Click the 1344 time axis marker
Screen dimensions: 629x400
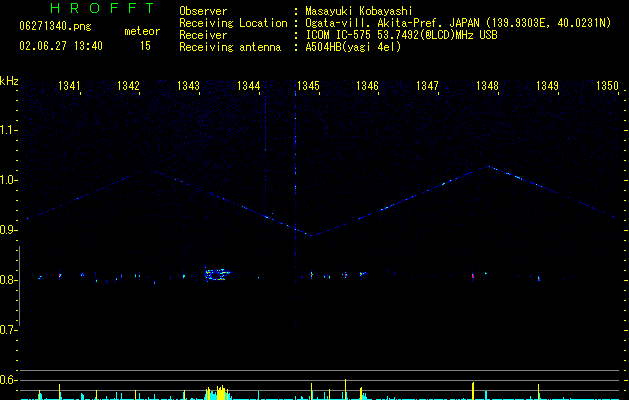click(249, 86)
